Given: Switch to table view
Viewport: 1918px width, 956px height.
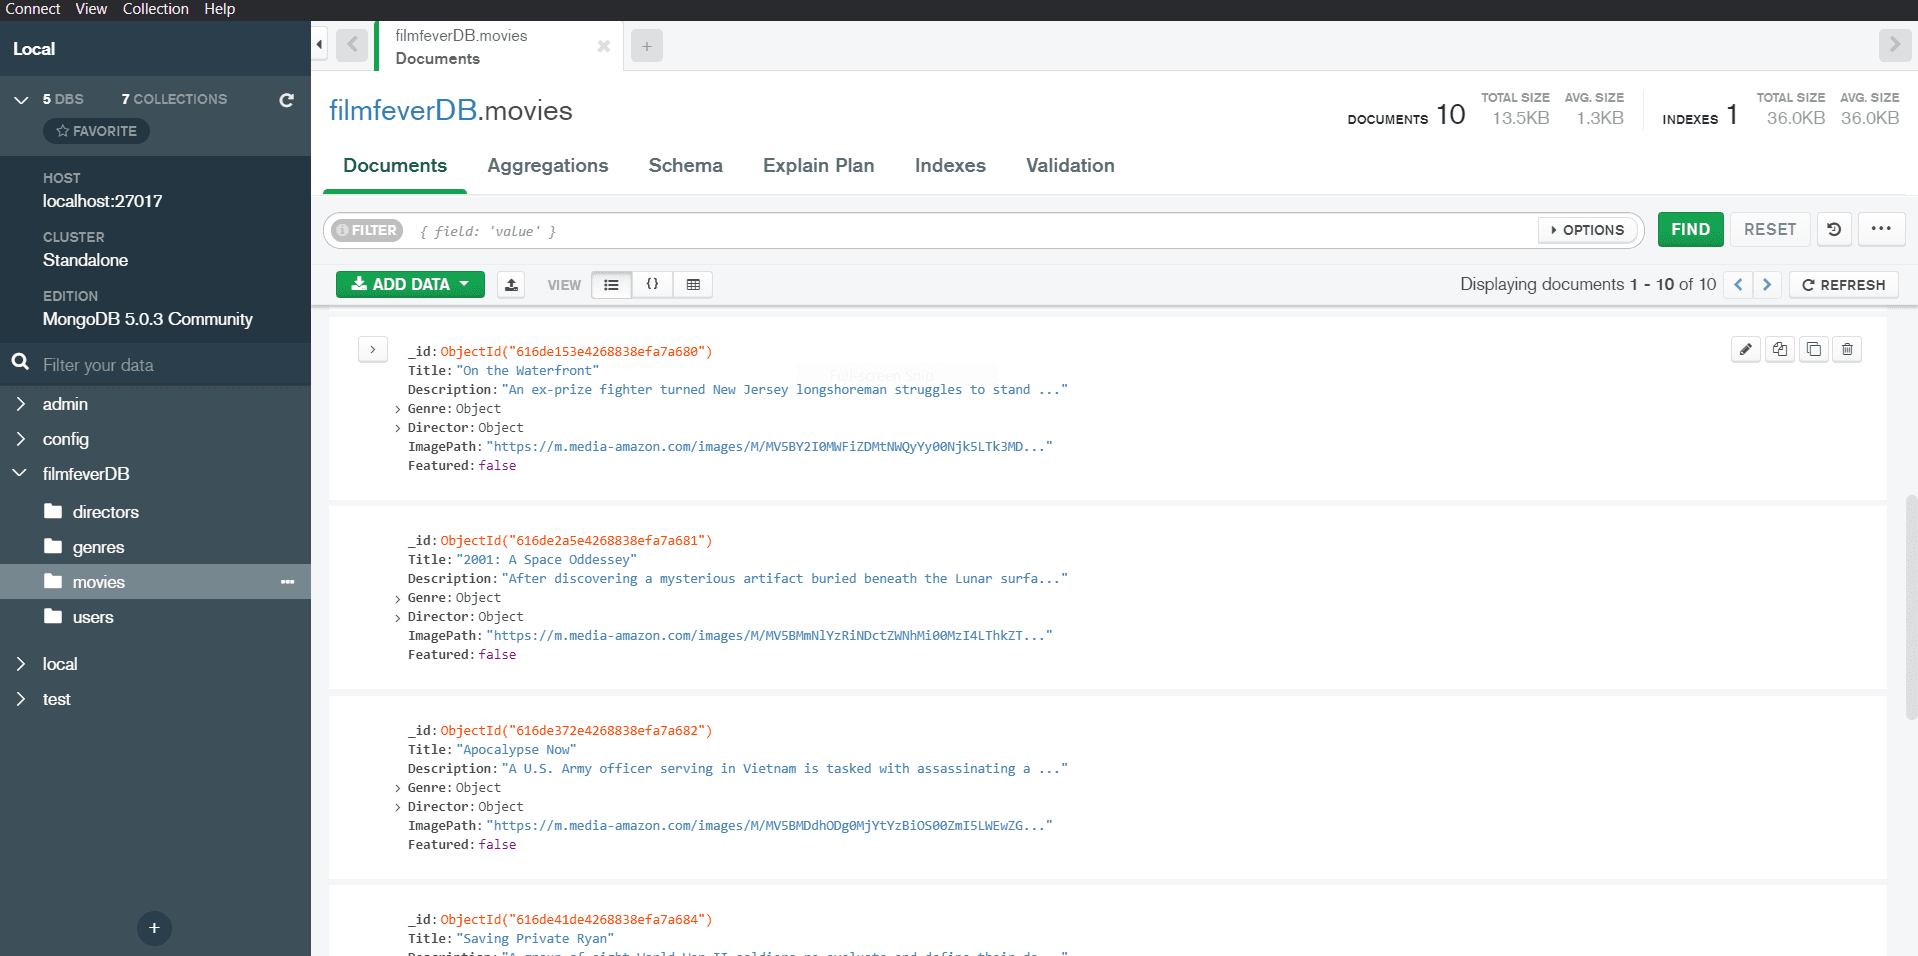Looking at the screenshot, I should [693, 285].
